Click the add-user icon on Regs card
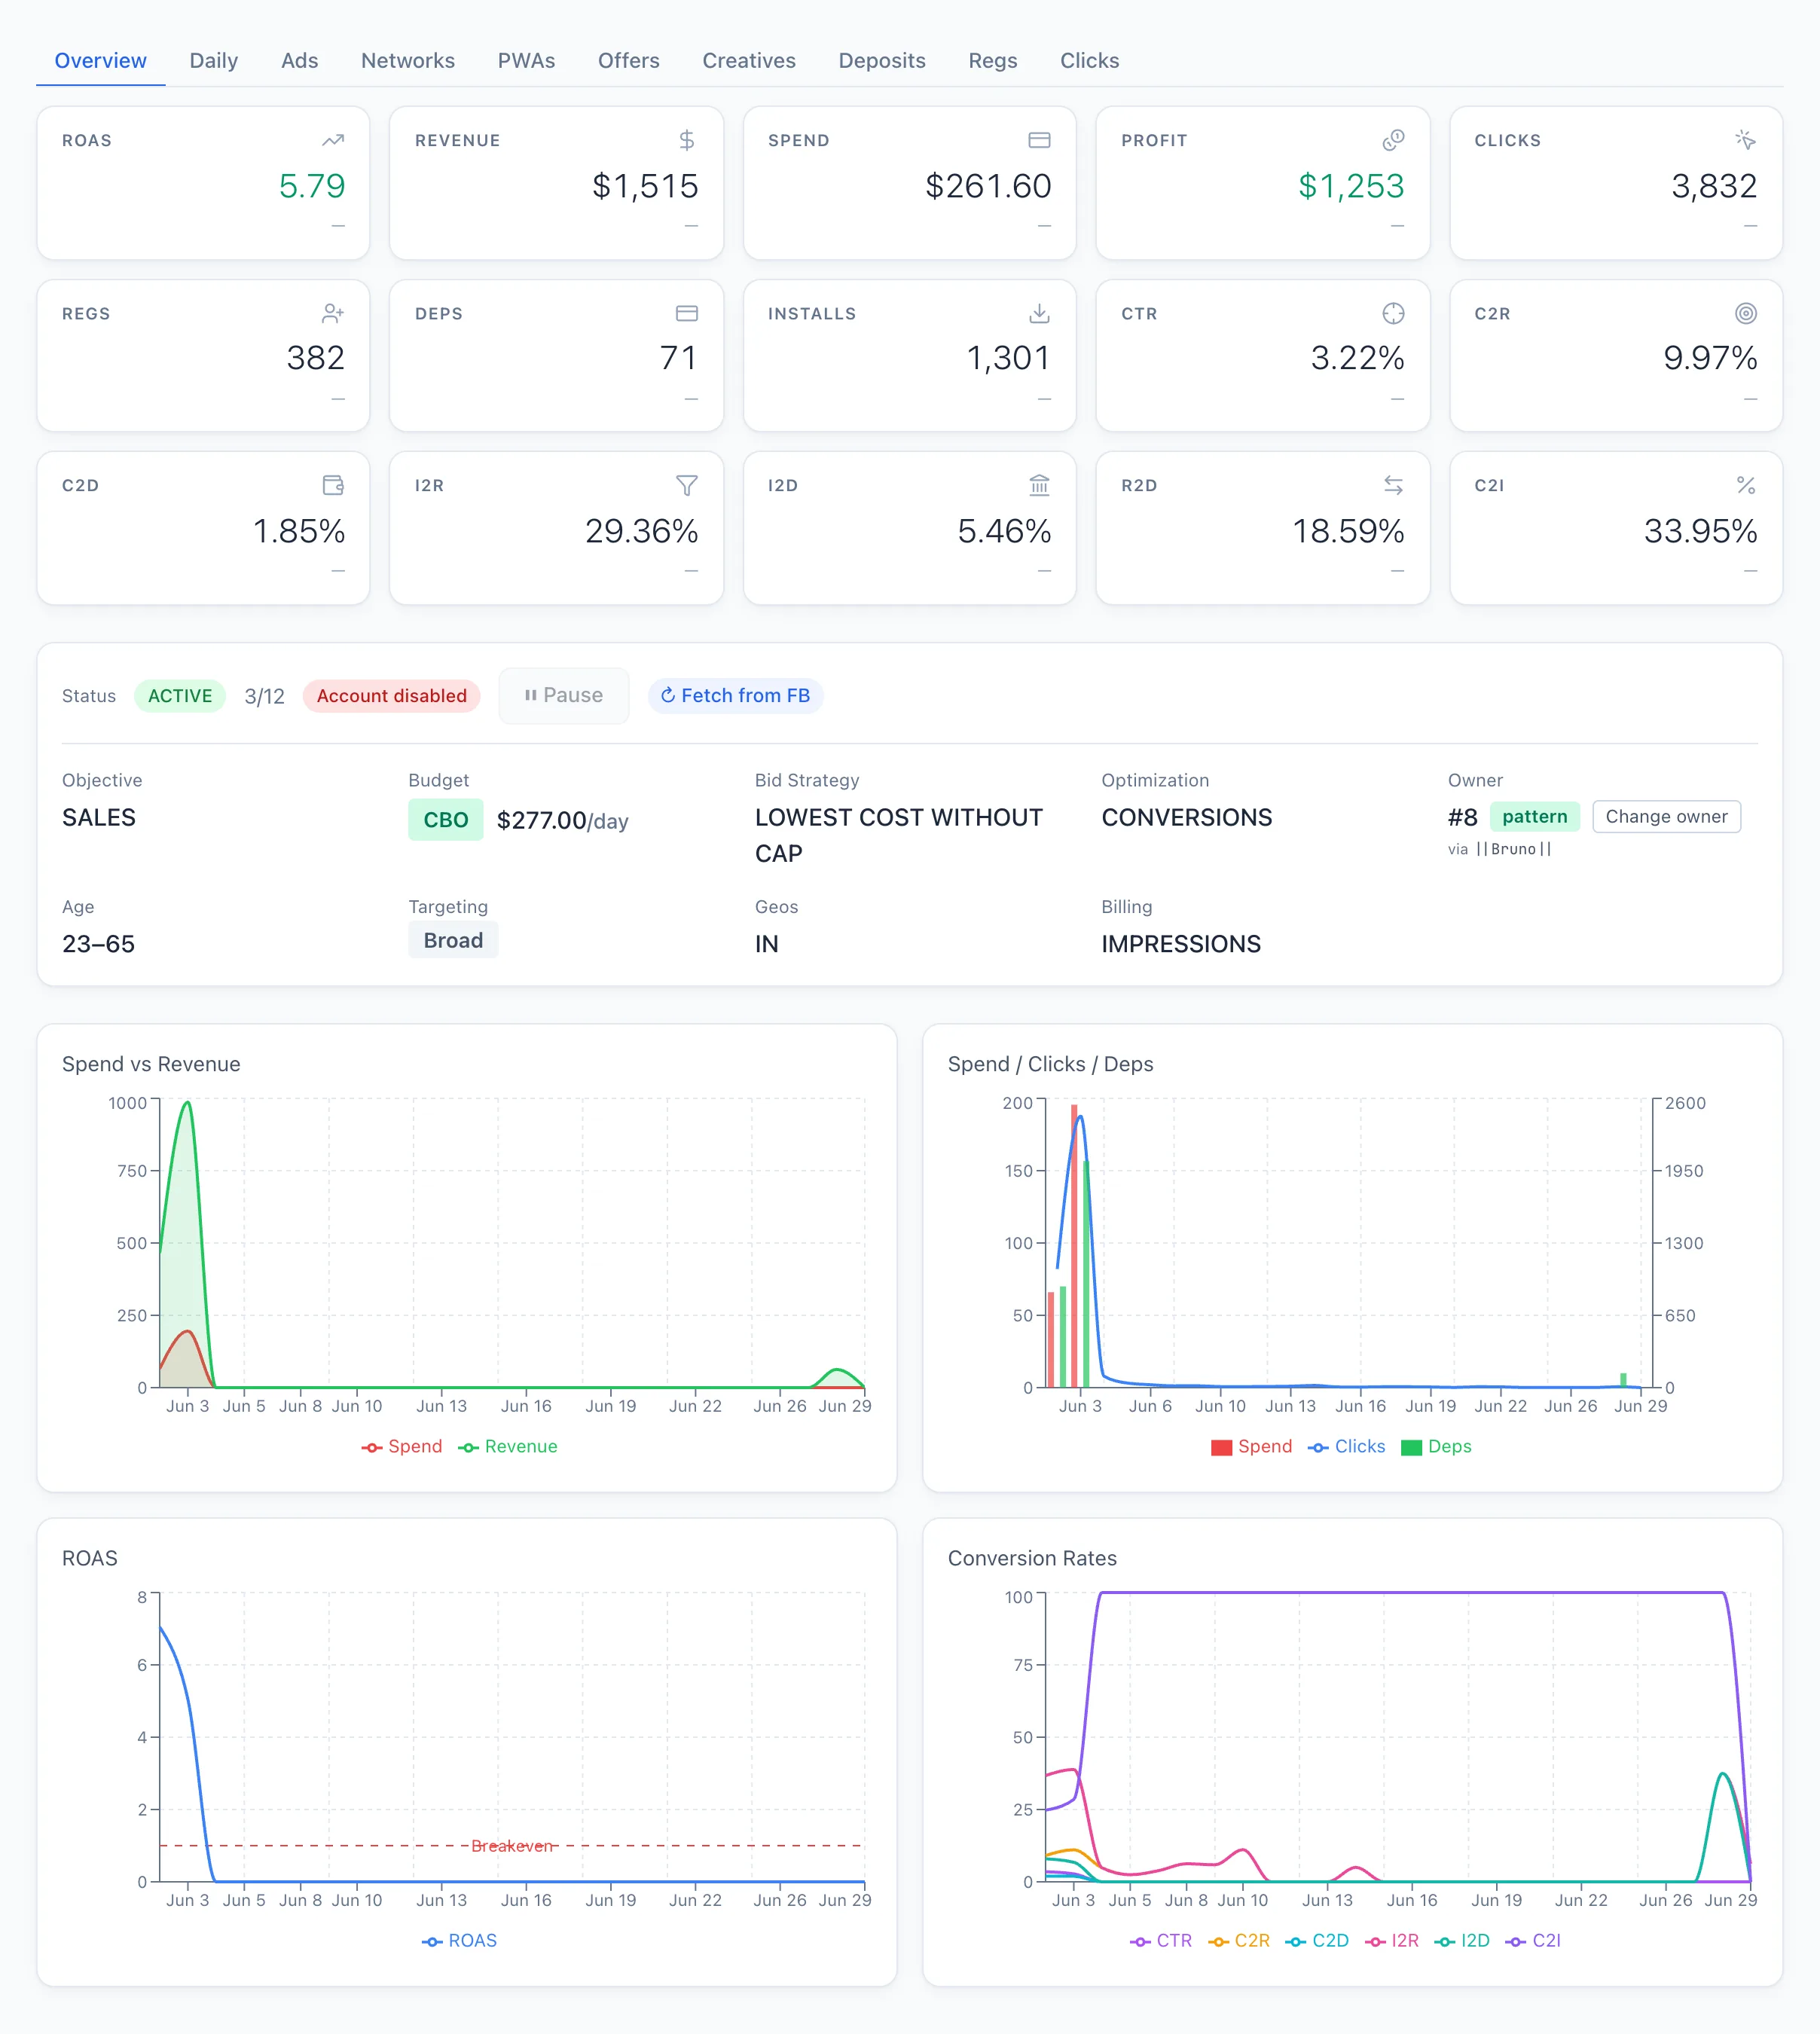Image resolution: width=1820 pixels, height=2034 pixels. tap(333, 313)
